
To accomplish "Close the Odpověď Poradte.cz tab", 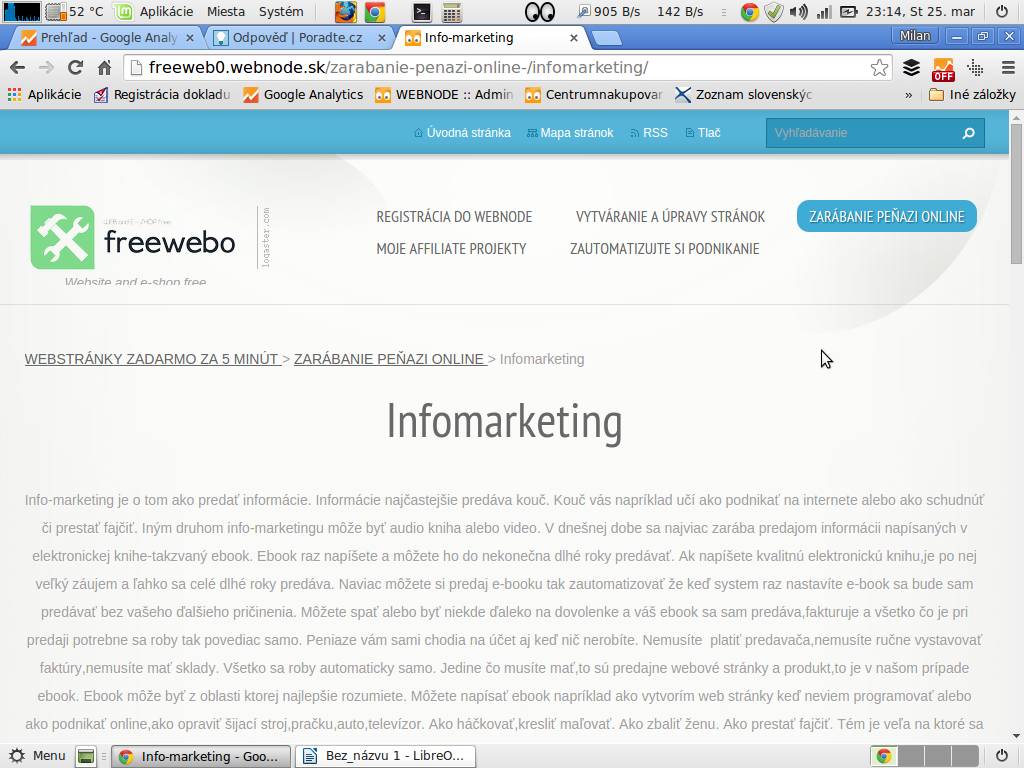I will pos(382,38).
